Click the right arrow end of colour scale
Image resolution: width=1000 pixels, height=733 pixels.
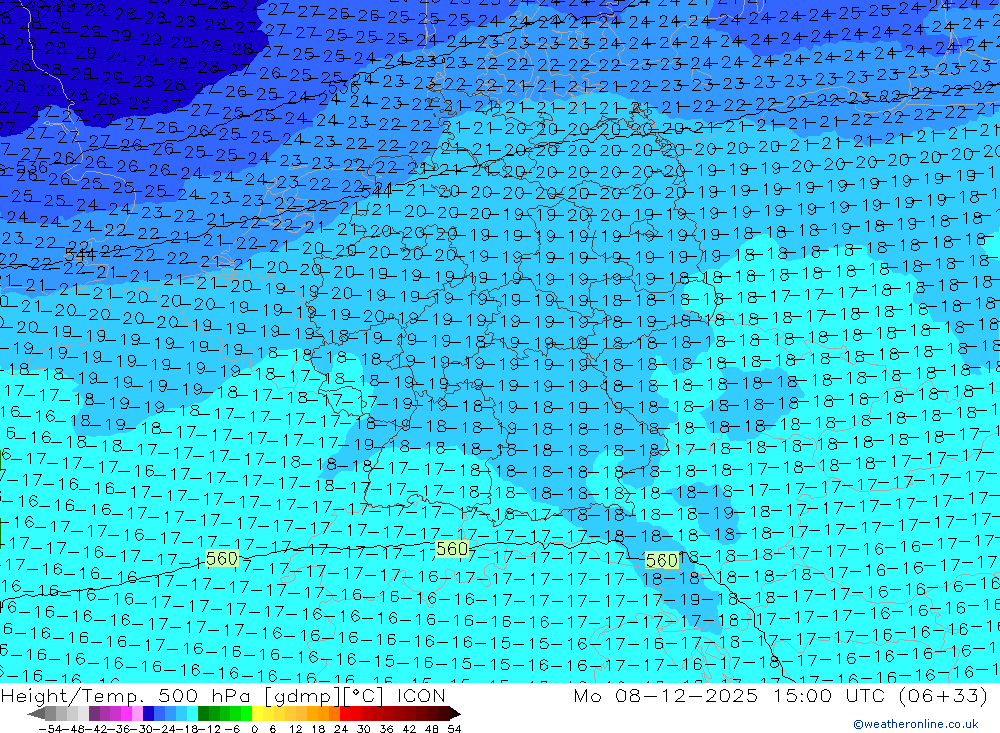453,713
